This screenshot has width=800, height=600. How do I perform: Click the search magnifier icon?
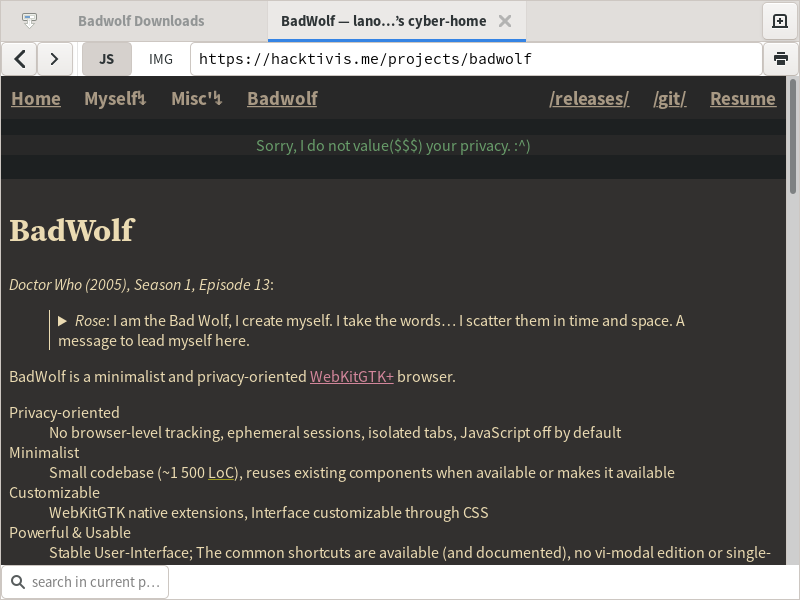(x=18, y=582)
